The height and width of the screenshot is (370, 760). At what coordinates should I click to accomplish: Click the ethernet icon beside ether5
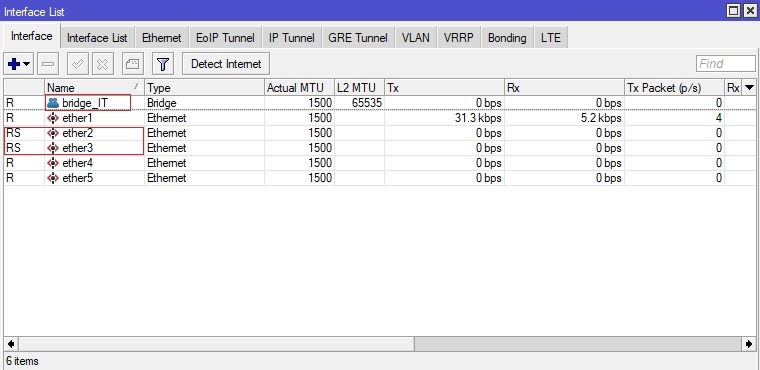[53, 178]
